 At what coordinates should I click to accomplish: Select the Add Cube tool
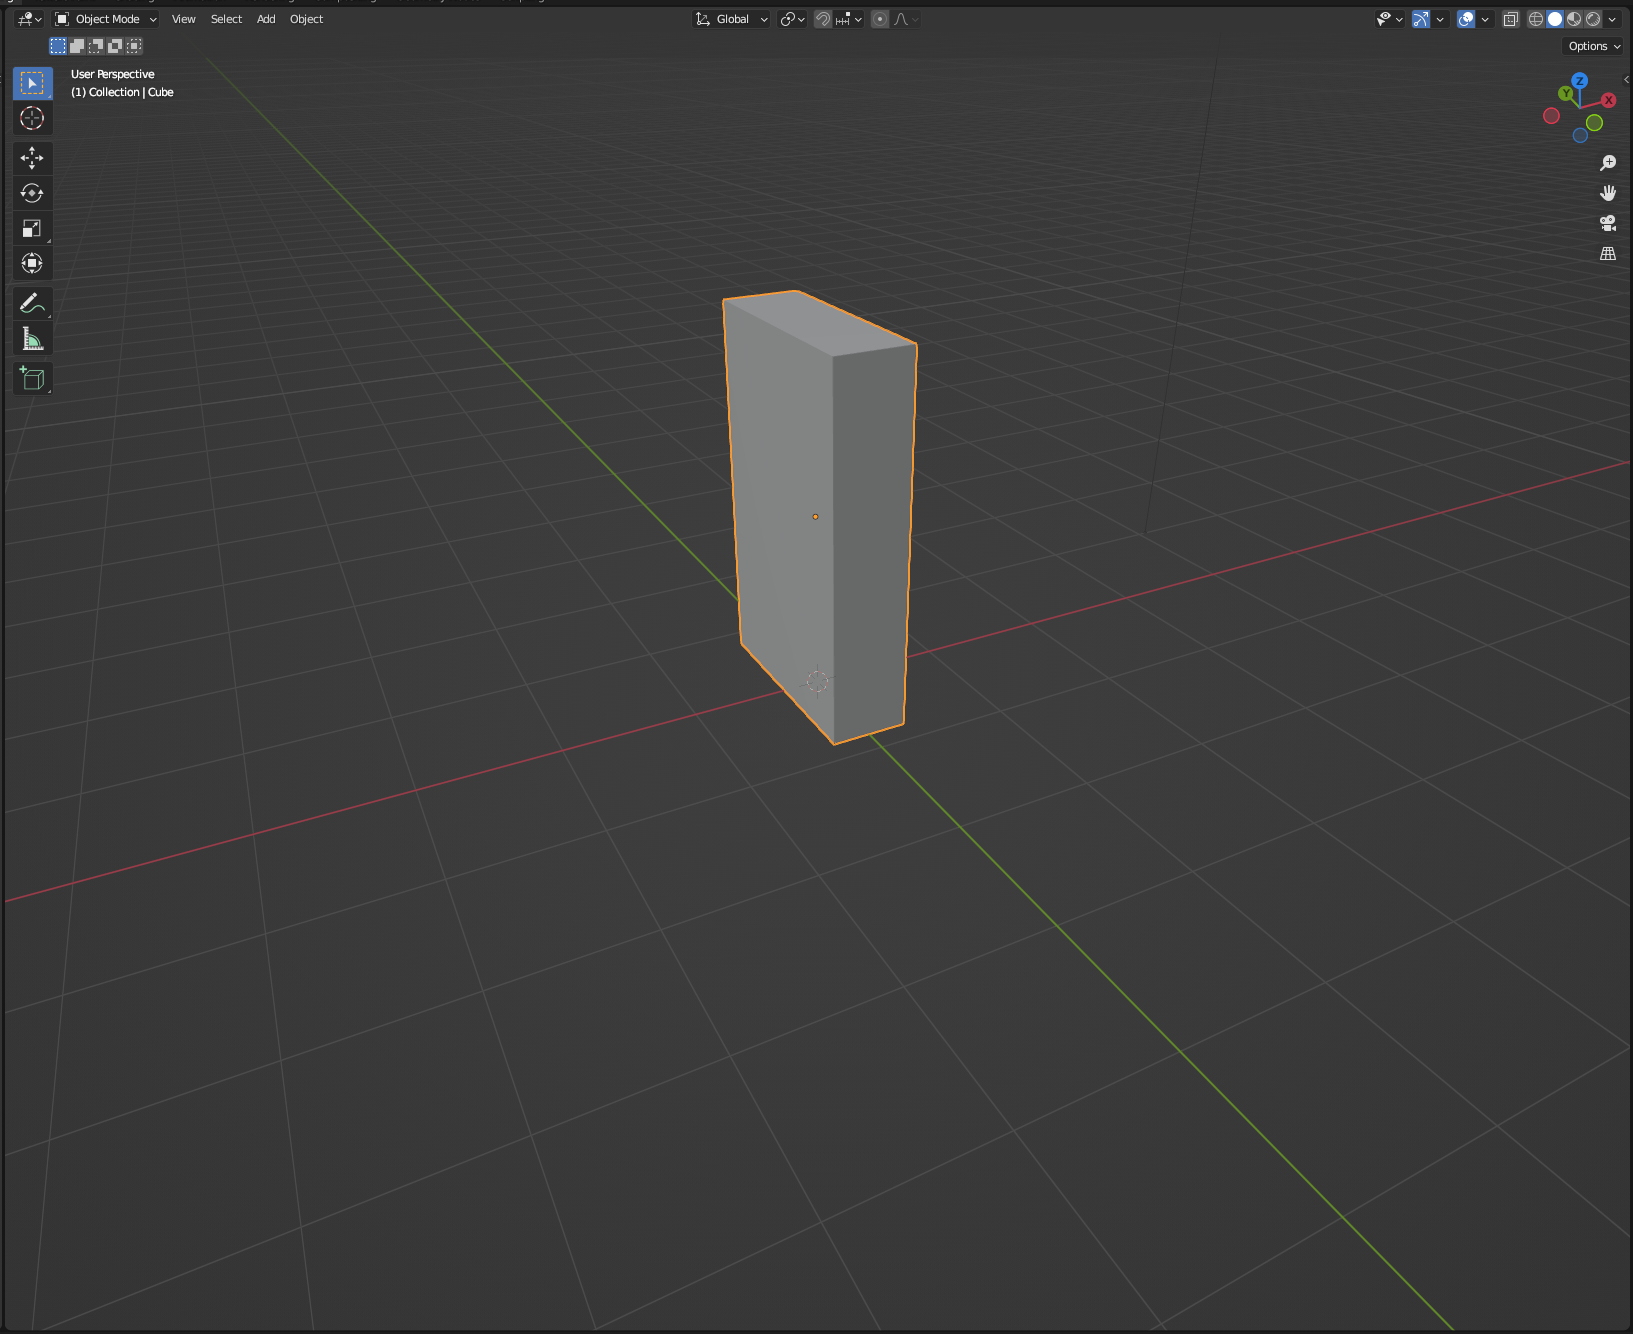pyautogui.click(x=32, y=379)
